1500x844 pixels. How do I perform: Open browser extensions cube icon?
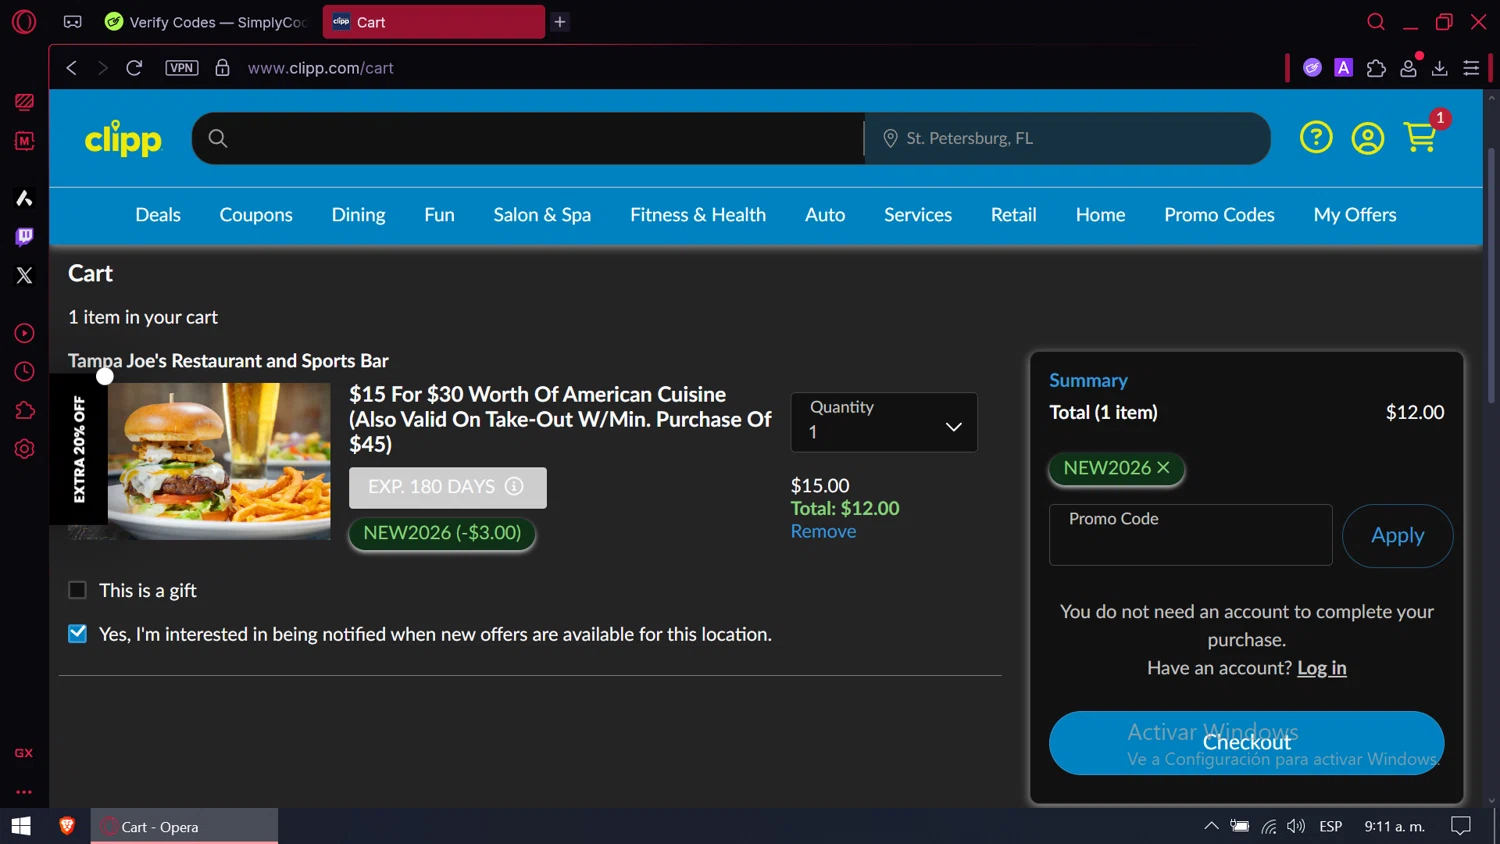(x=1376, y=68)
